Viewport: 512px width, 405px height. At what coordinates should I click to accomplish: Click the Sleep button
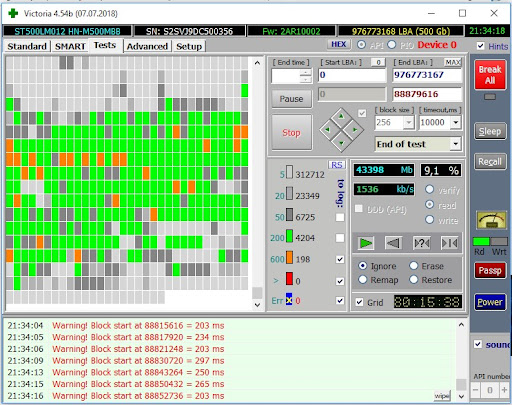(490, 131)
